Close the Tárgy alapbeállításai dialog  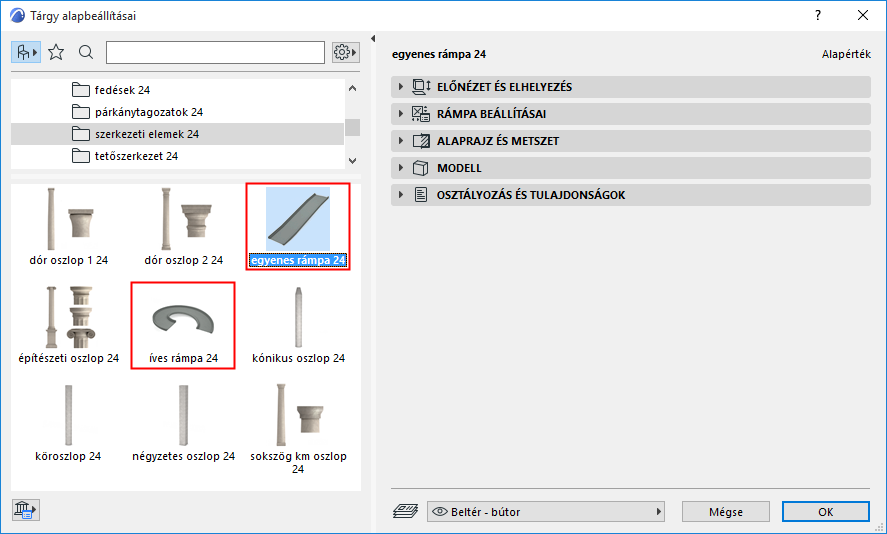tap(863, 16)
